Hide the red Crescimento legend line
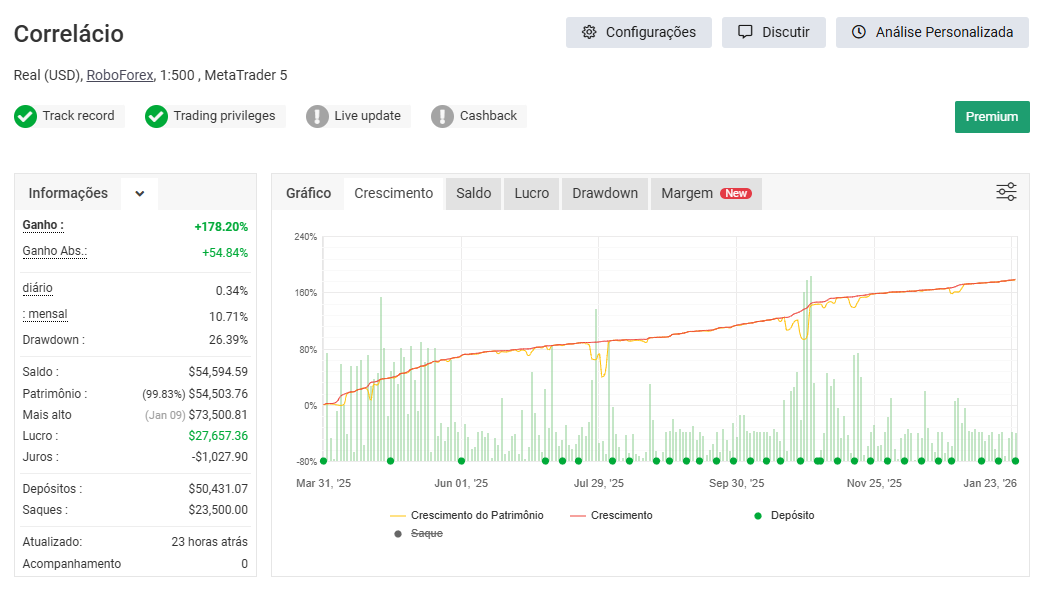The height and width of the screenshot is (590, 1043). (x=611, y=515)
